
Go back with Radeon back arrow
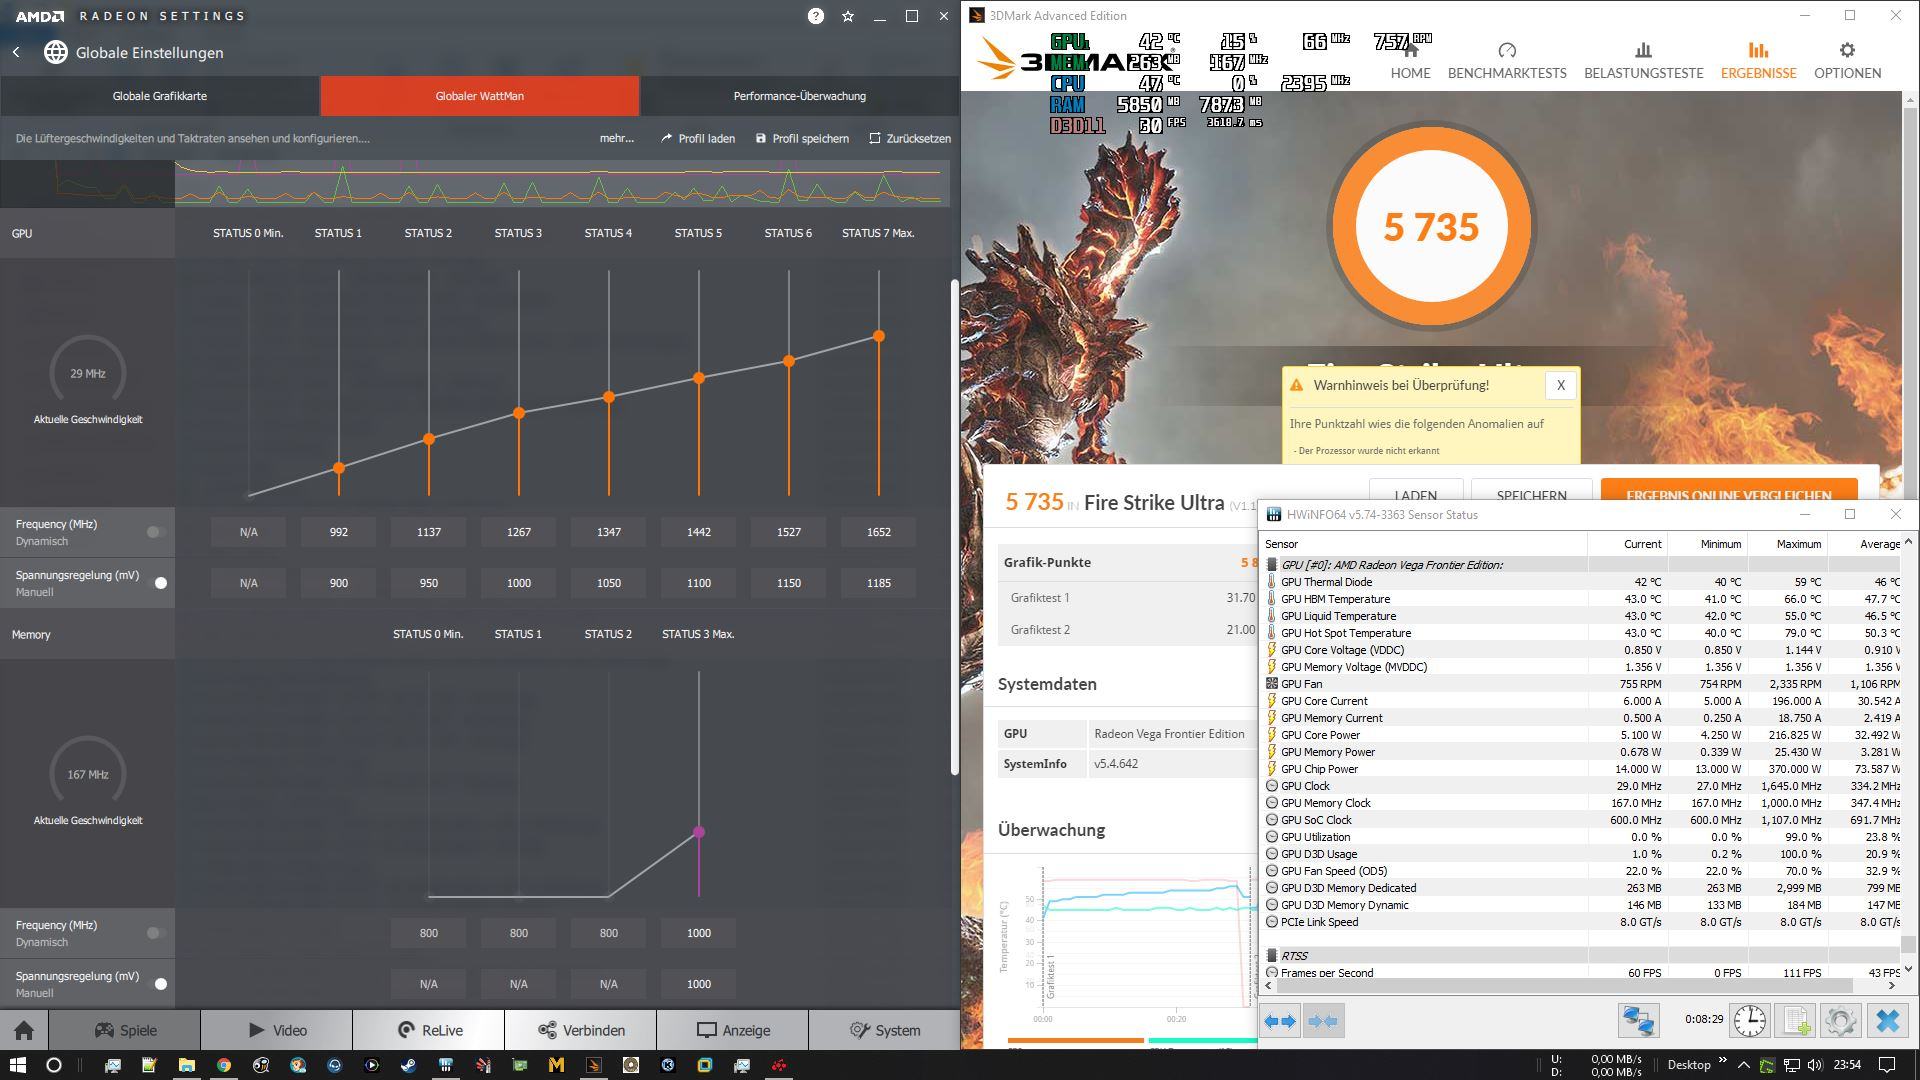16,52
